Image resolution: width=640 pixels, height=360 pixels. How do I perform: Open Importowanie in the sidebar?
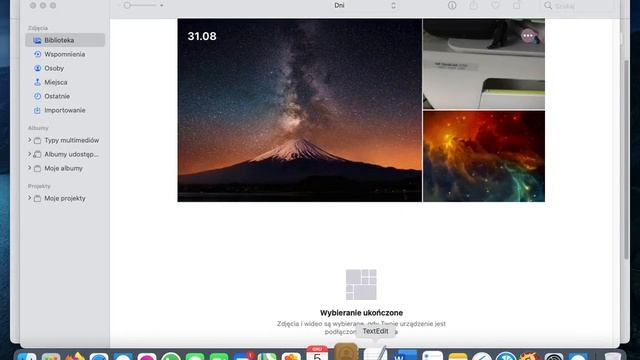pos(65,110)
